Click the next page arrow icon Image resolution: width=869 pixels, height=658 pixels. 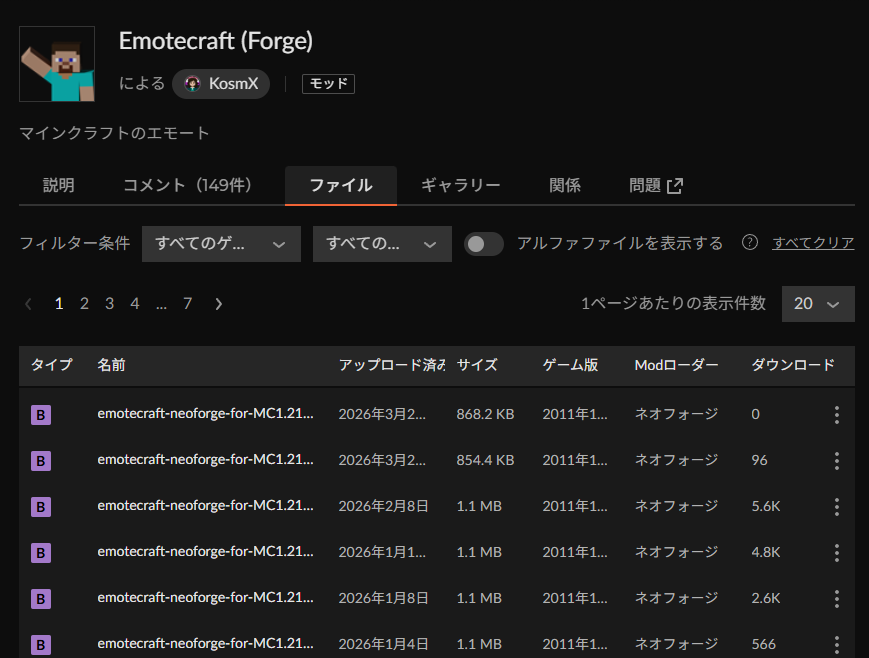pyautogui.click(x=219, y=304)
